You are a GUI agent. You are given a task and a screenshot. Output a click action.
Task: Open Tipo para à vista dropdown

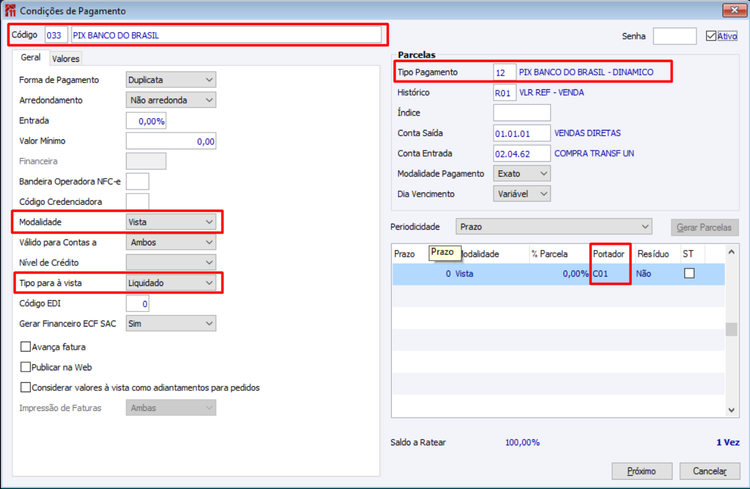tap(171, 283)
